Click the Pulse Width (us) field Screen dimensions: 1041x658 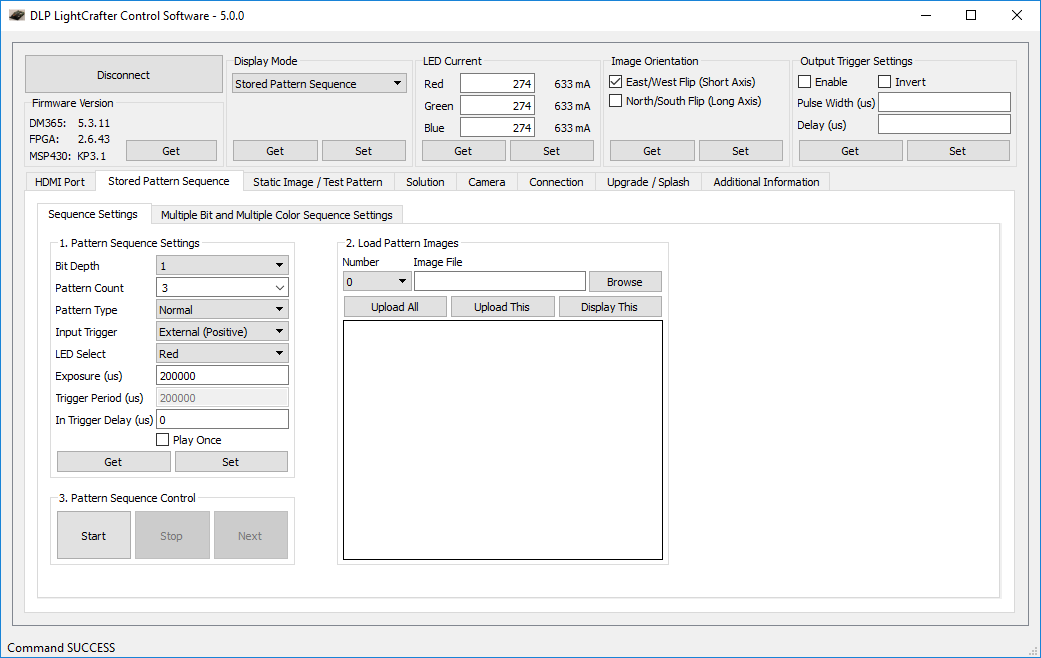click(x=944, y=102)
